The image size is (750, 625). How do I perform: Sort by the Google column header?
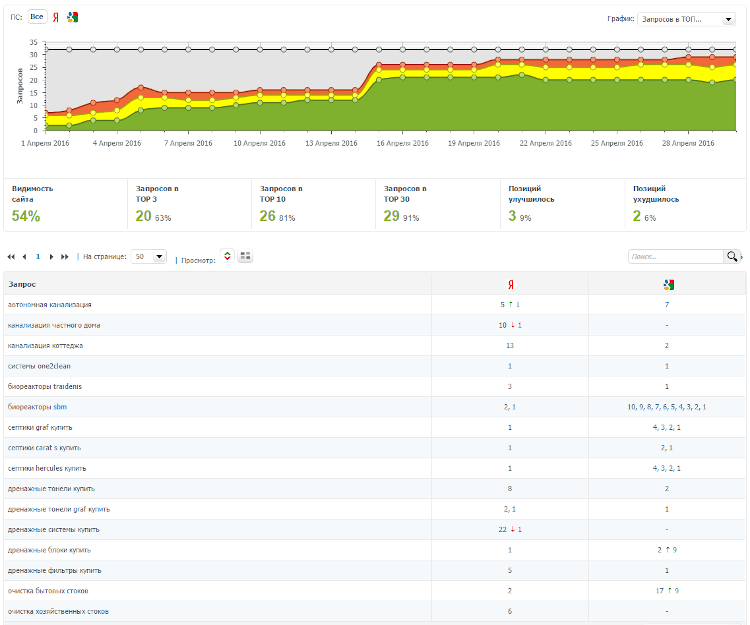click(667, 284)
